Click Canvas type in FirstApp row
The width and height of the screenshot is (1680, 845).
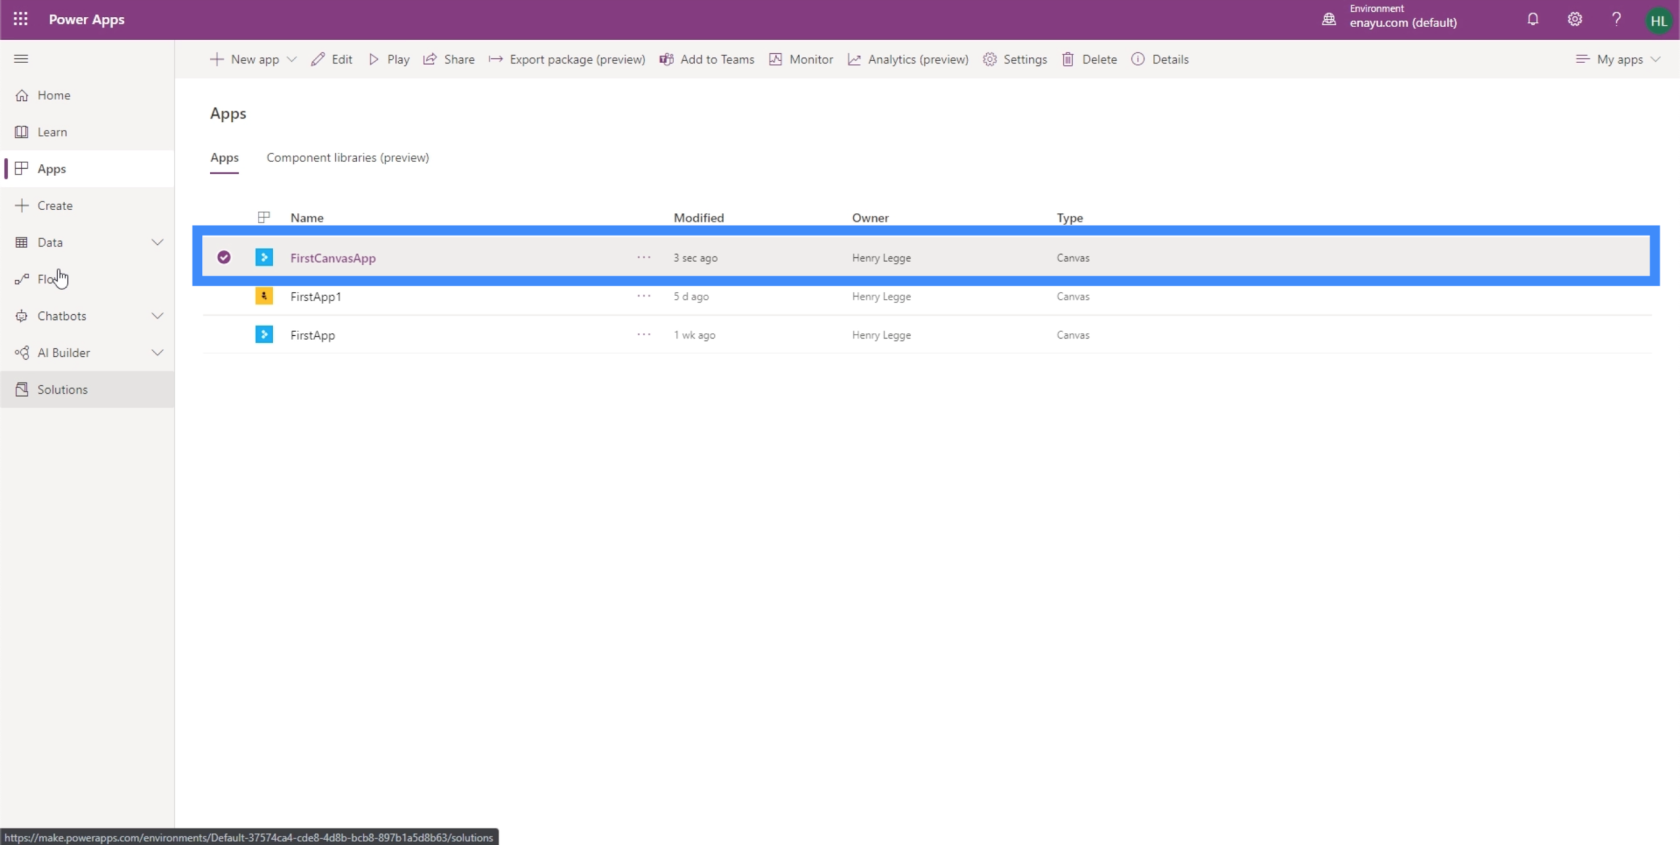coord(1073,336)
